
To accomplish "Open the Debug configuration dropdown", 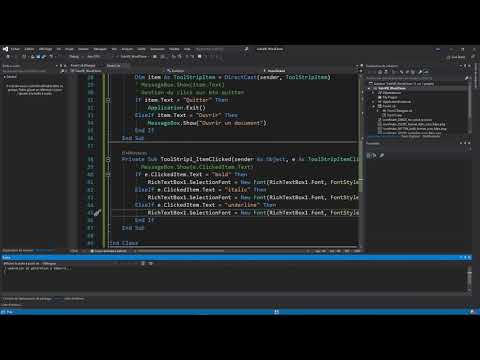I will [76, 57].
